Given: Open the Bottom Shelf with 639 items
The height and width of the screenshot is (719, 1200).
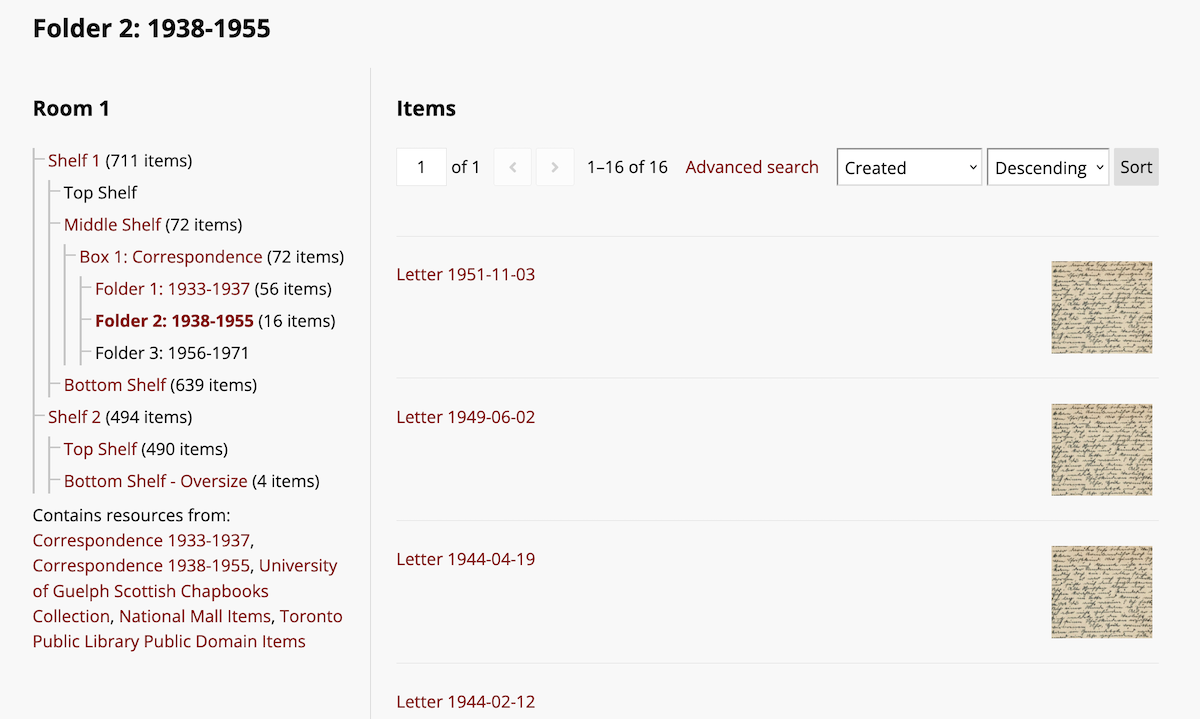Looking at the screenshot, I should (x=115, y=384).
